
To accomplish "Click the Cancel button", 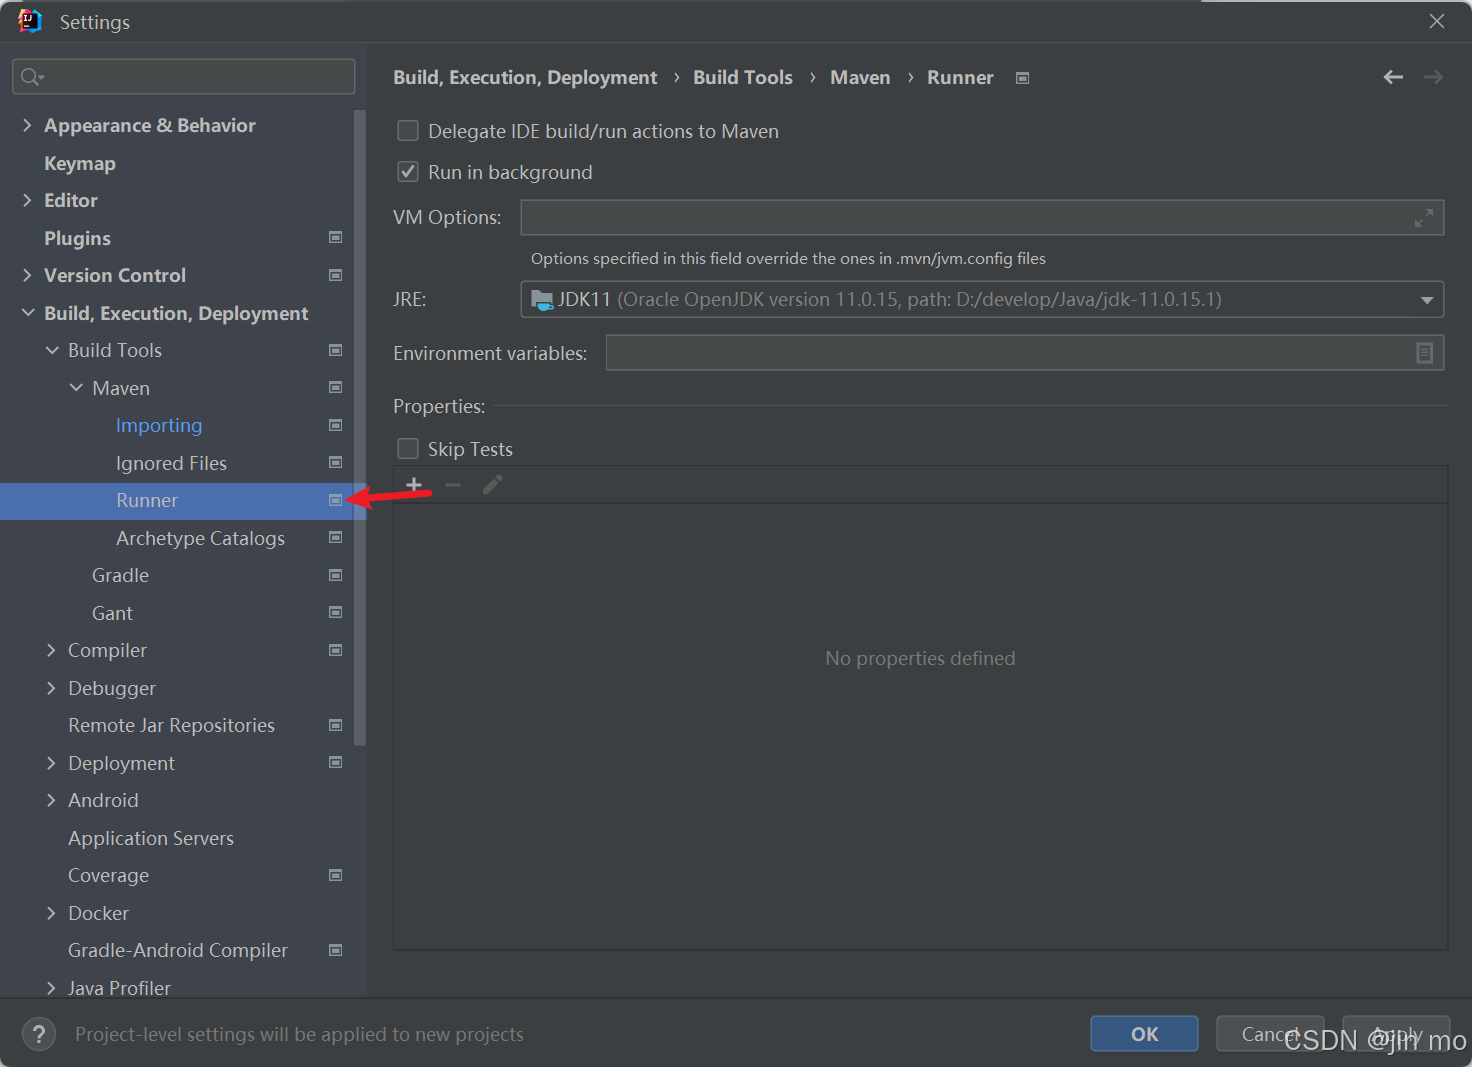I will (x=1270, y=1034).
